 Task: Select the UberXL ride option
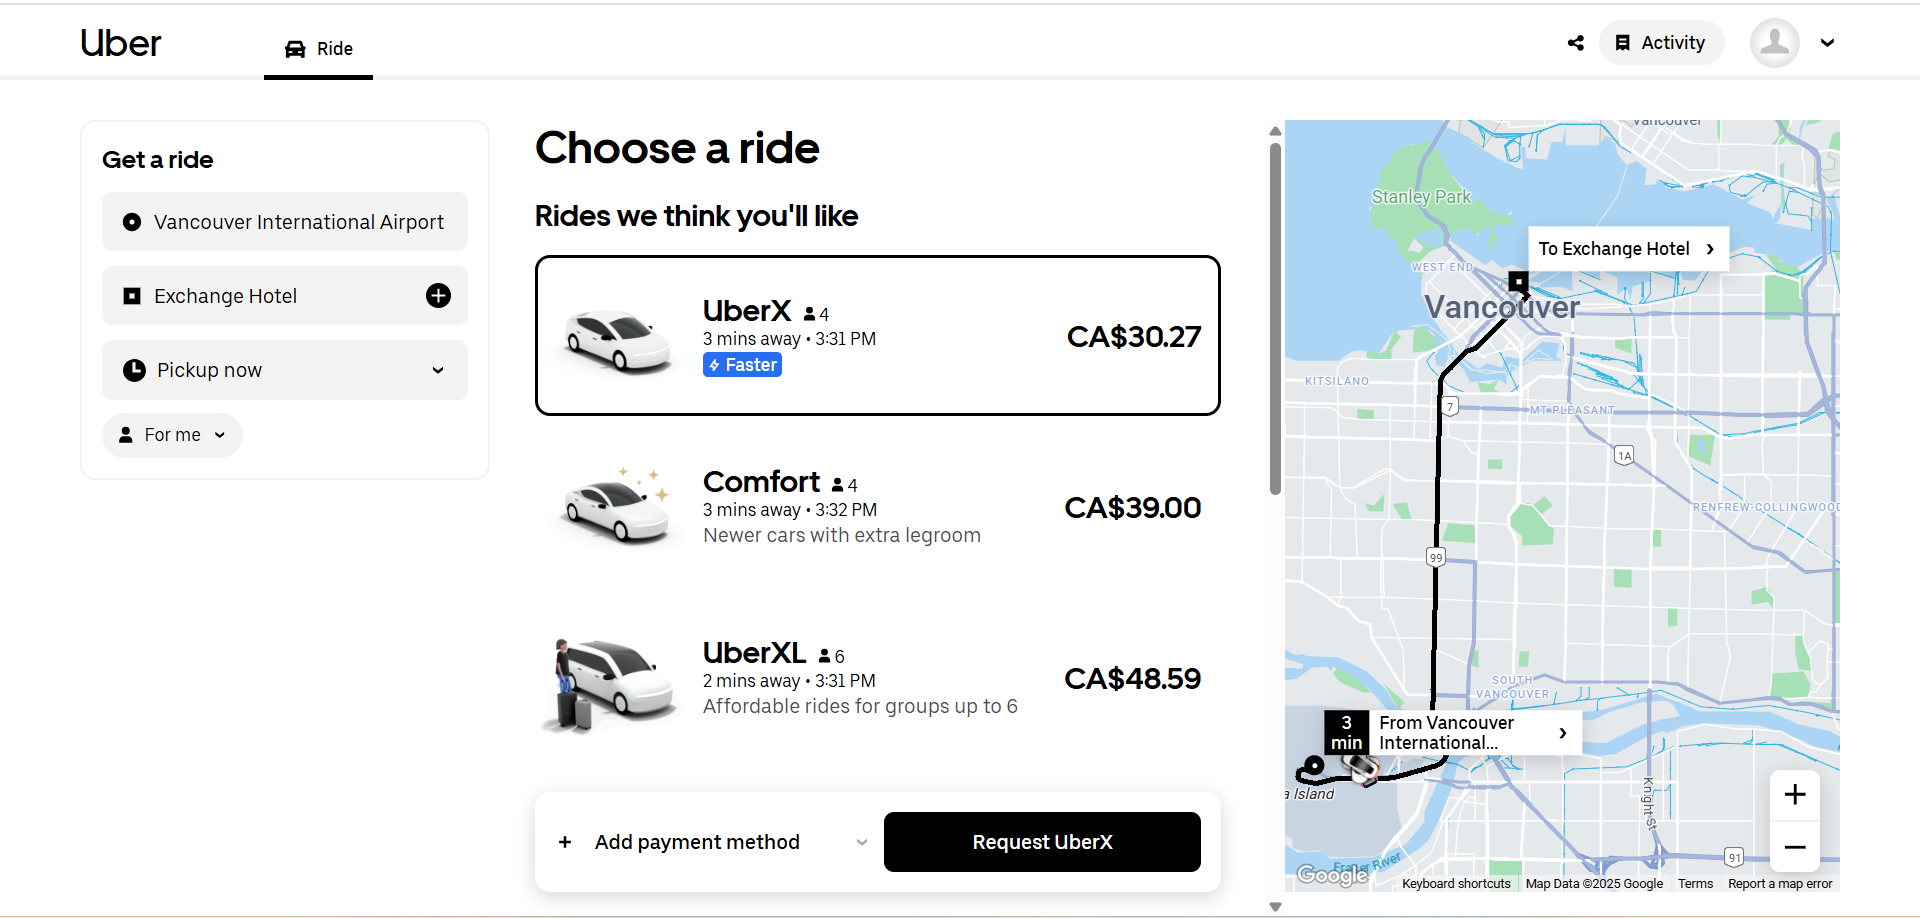click(x=877, y=678)
